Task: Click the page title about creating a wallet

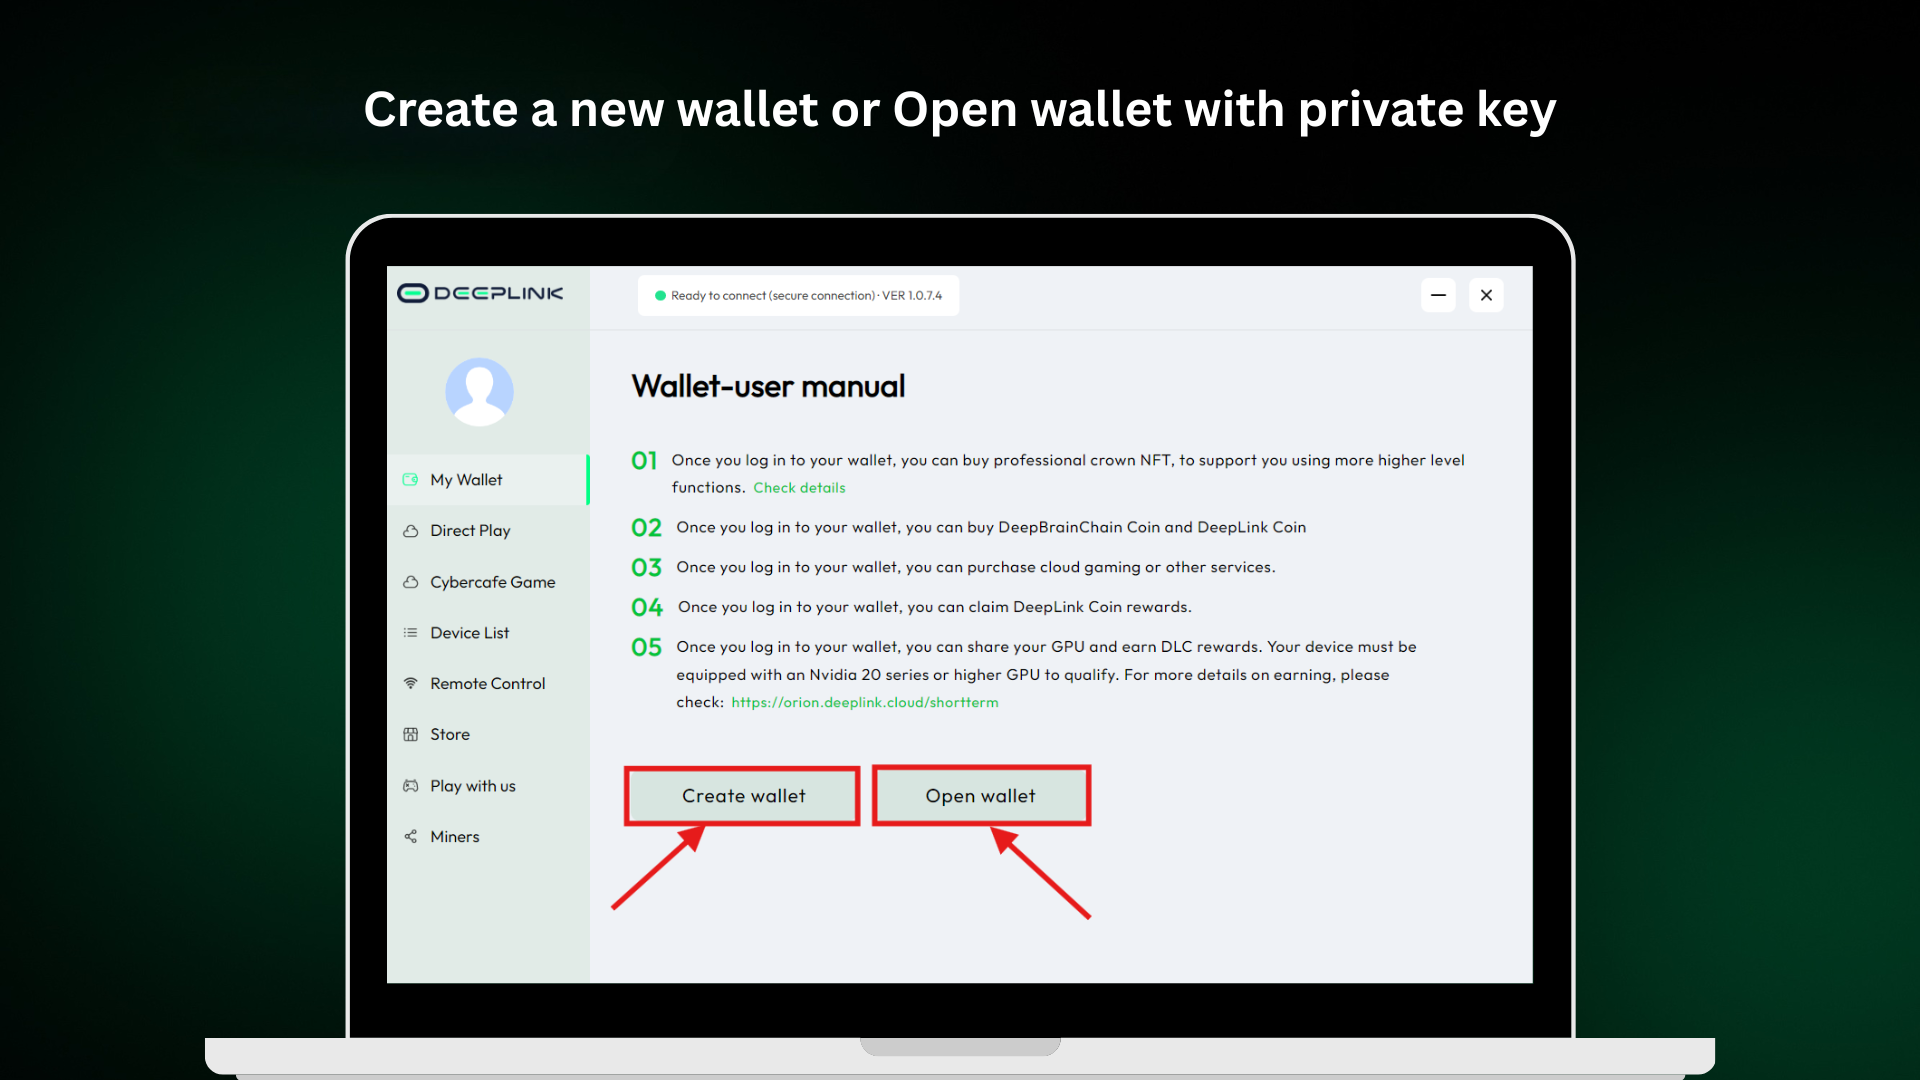Action: pos(960,110)
